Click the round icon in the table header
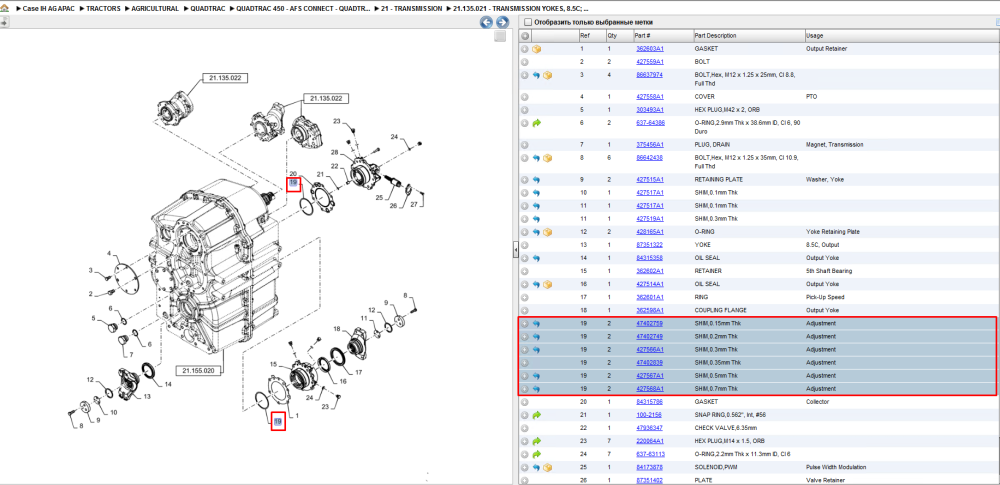The width and height of the screenshot is (1000, 485). (x=525, y=36)
